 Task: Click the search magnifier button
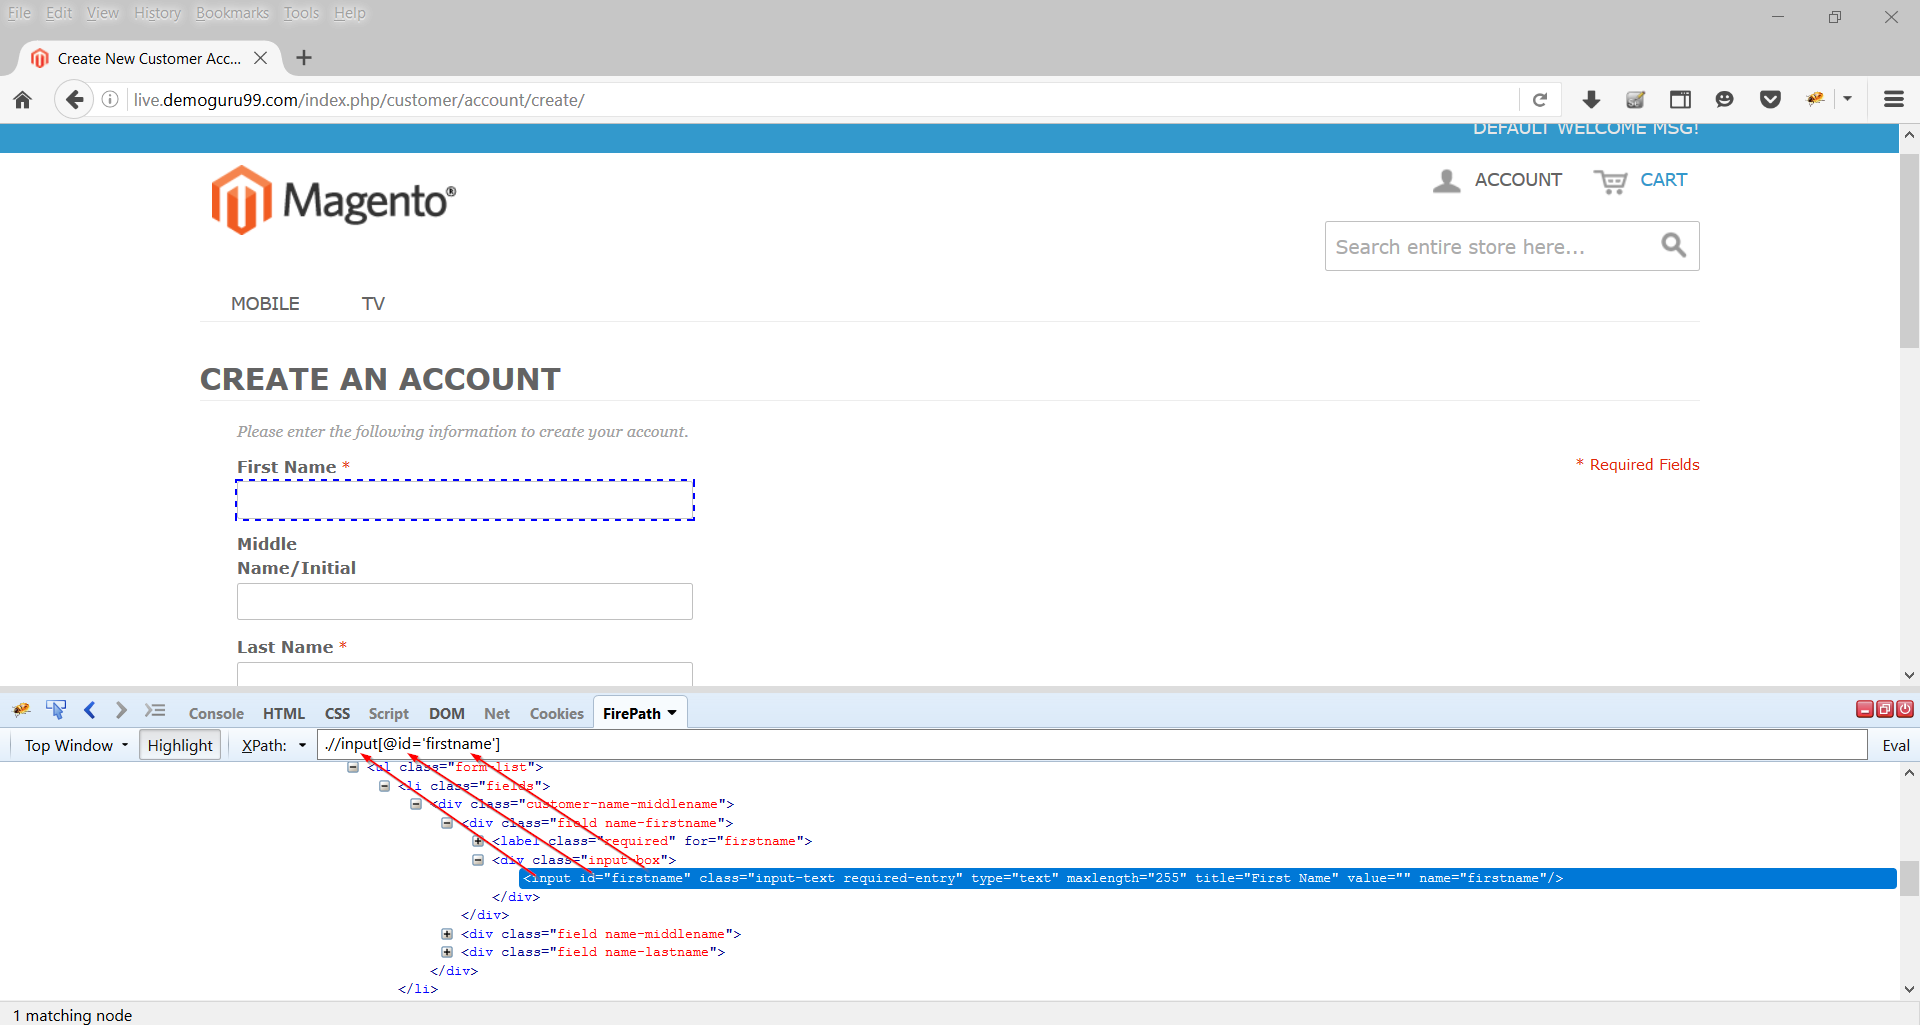(x=1673, y=245)
